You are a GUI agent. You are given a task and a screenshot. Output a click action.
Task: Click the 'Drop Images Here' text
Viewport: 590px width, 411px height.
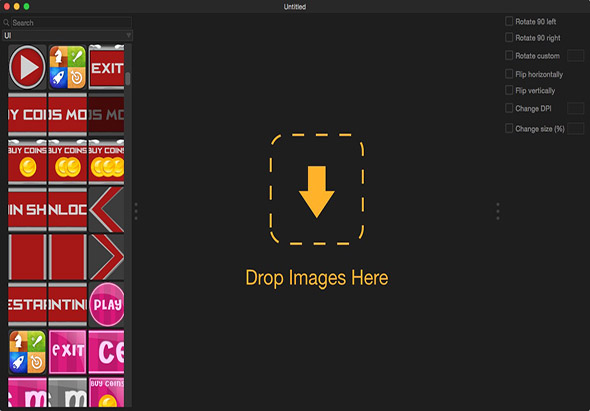pyautogui.click(x=317, y=278)
